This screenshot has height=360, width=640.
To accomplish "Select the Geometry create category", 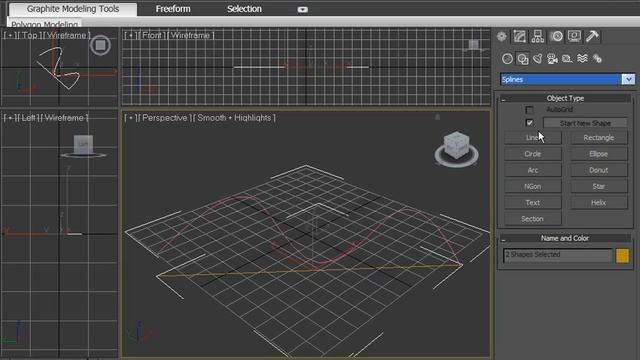I will pos(507,59).
